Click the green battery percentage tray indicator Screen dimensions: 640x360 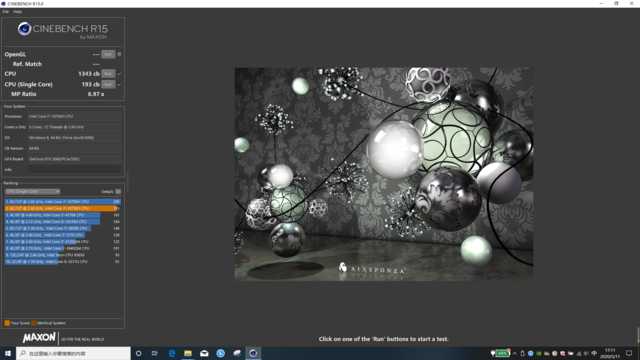tap(501, 353)
